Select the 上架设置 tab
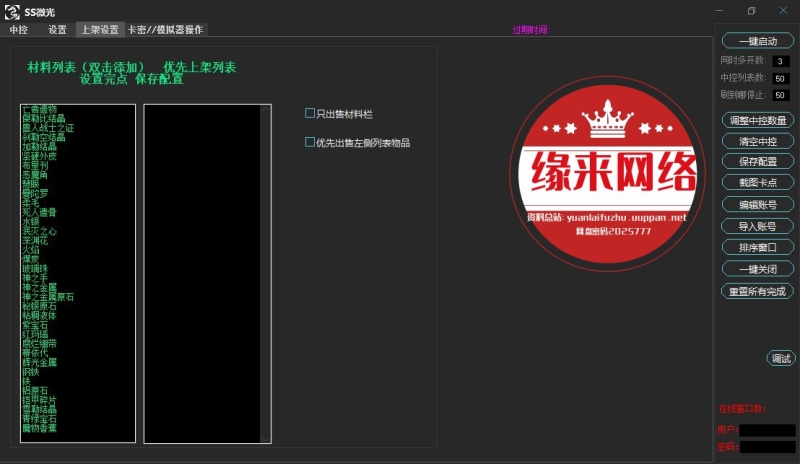800x464 pixels. click(100, 30)
